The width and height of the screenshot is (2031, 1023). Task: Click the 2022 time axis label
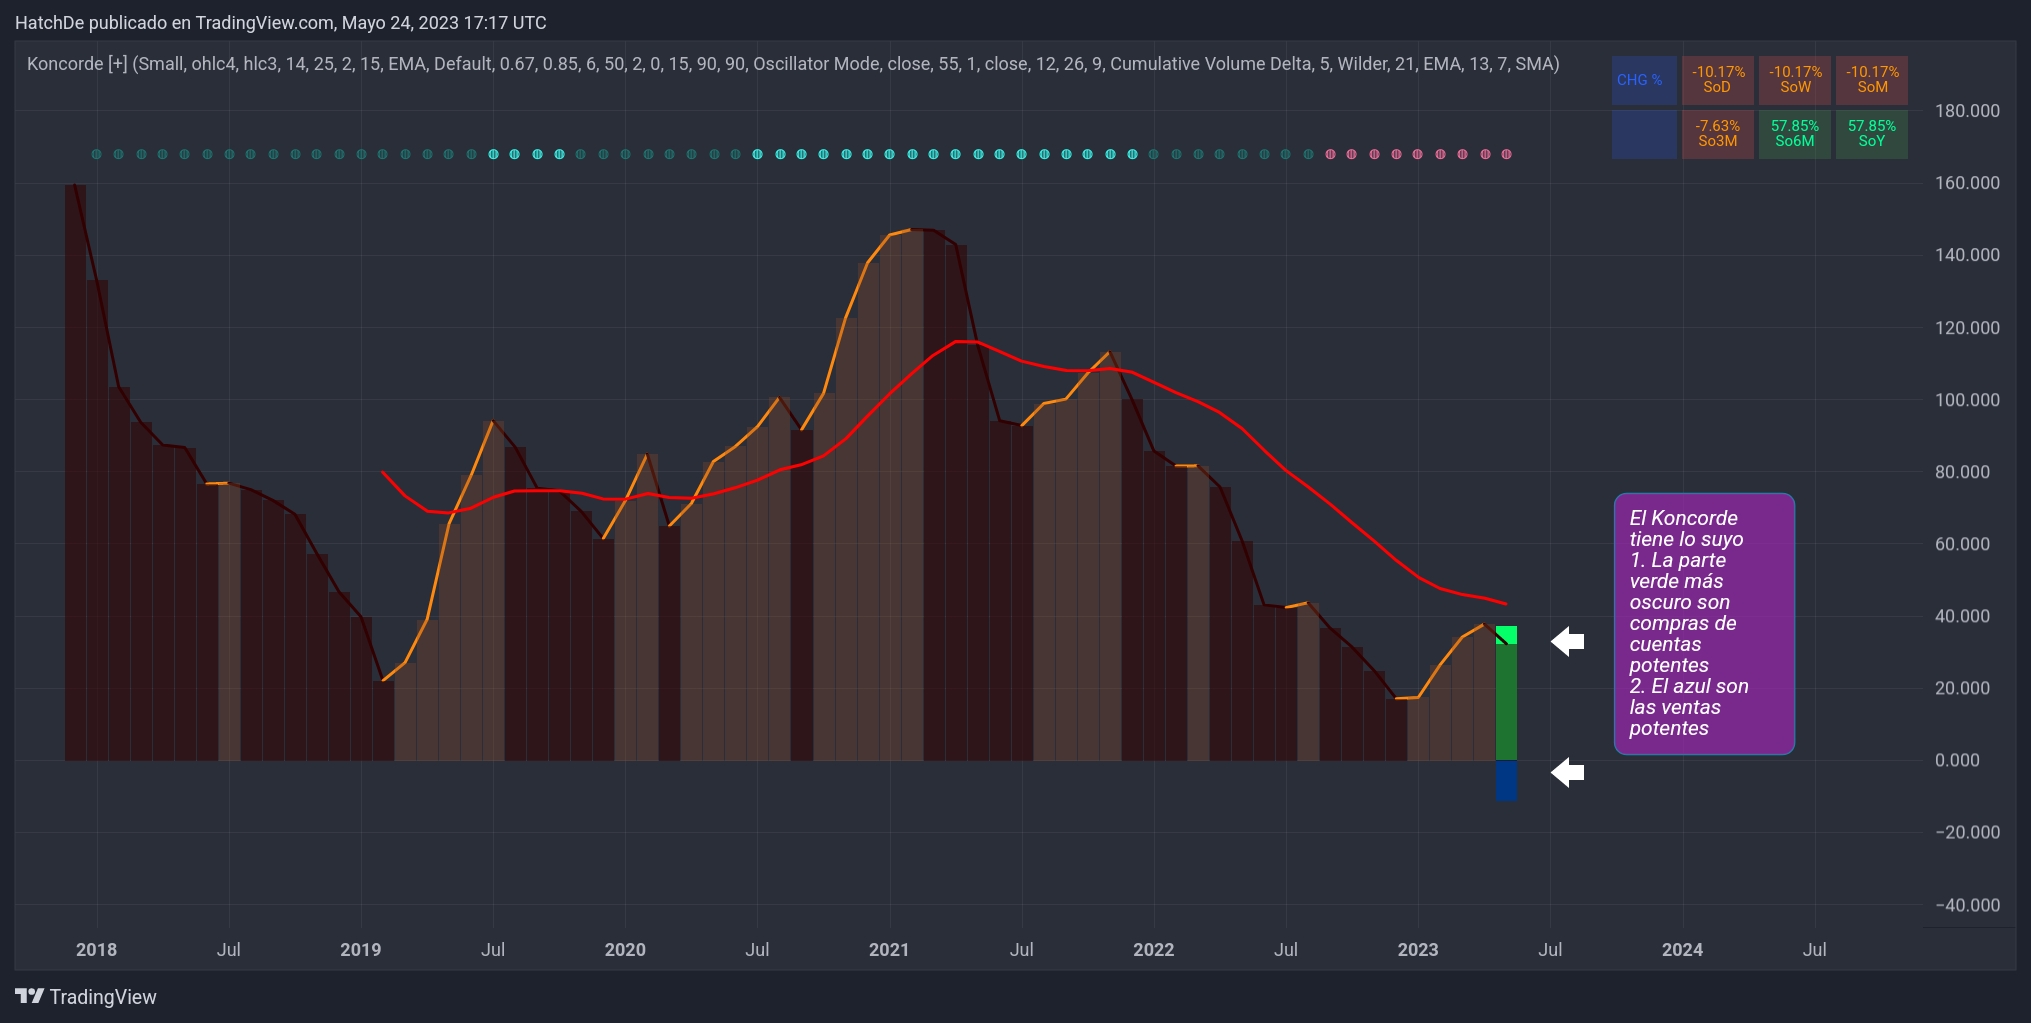pos(1153,950)
